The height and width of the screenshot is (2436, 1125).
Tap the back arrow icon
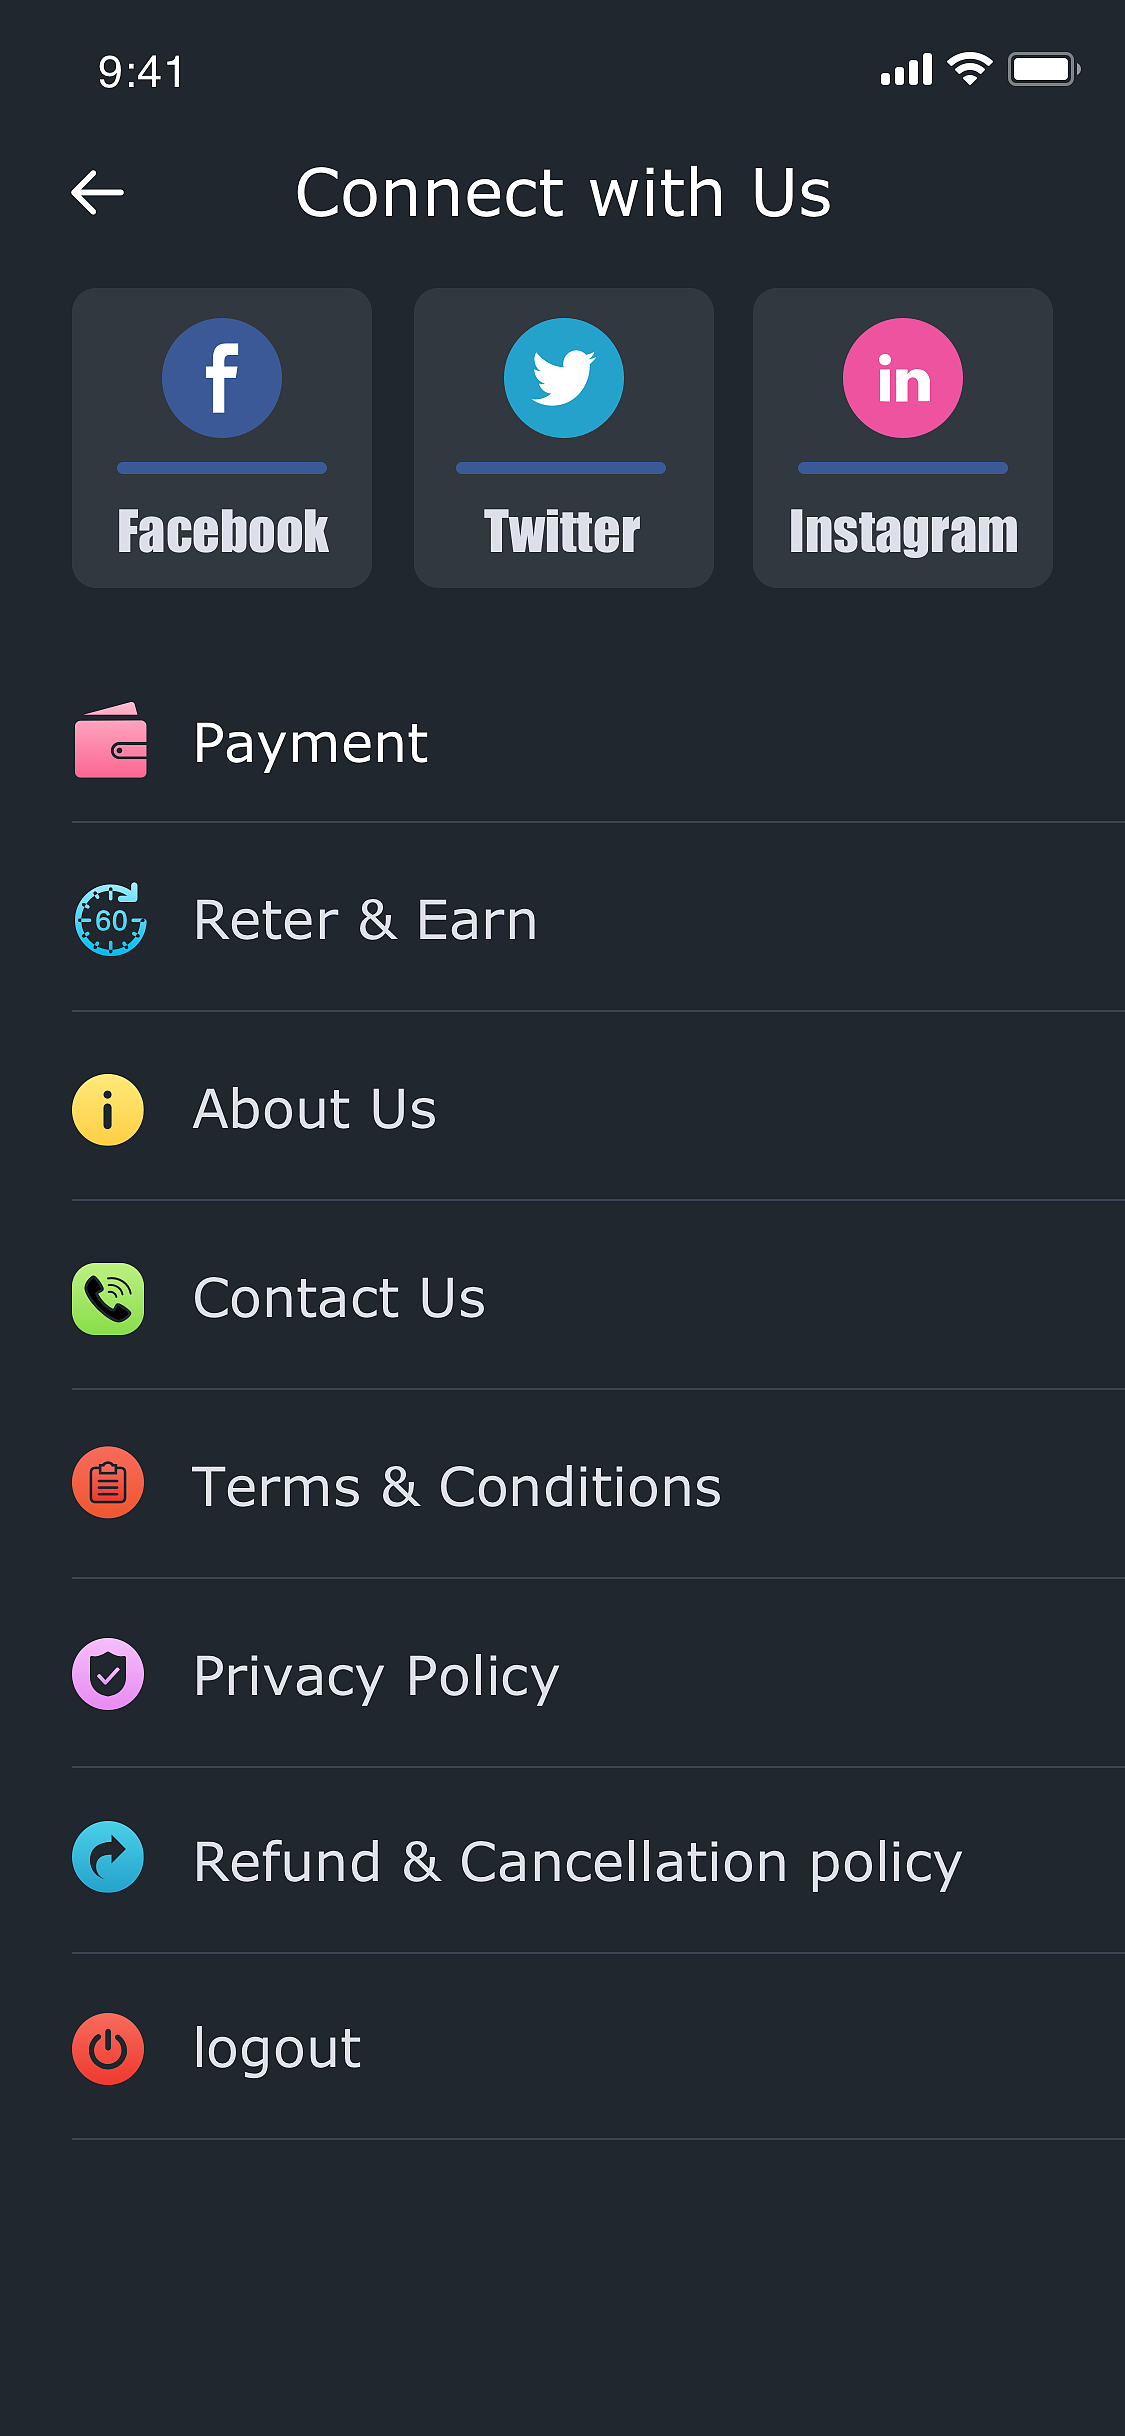[98, 193]
